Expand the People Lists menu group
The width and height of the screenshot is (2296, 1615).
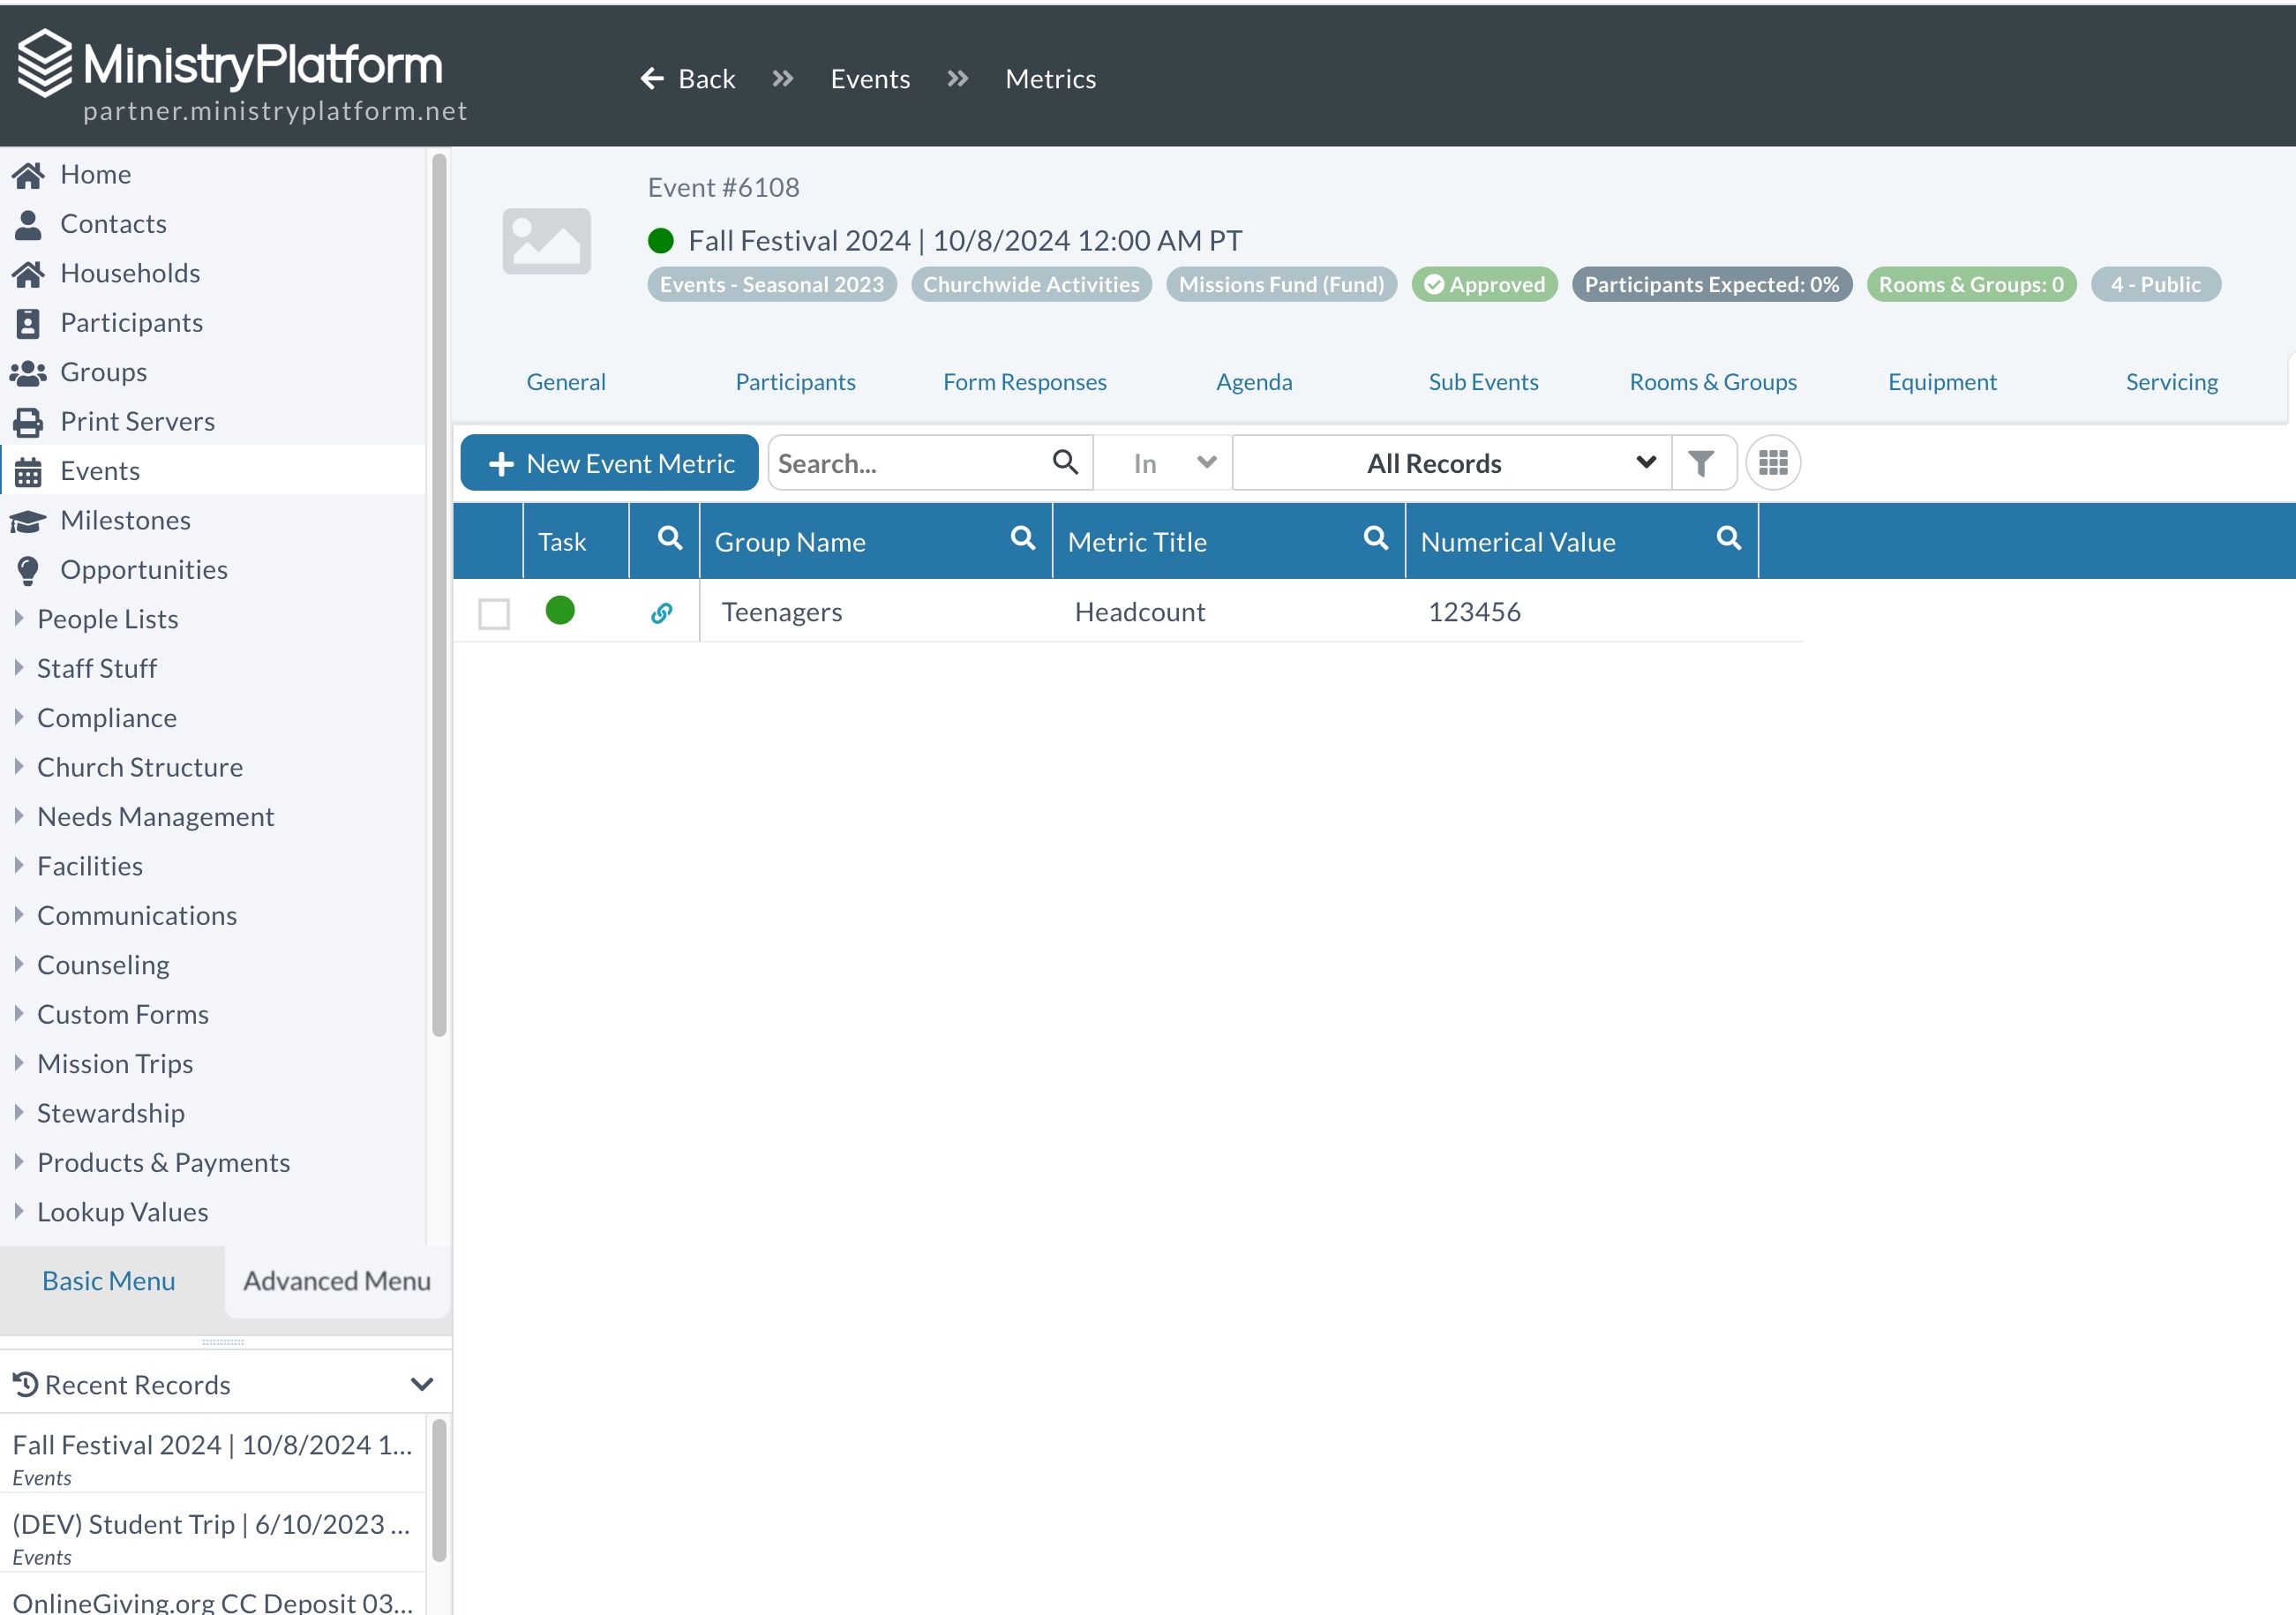[x=107, y=619]
